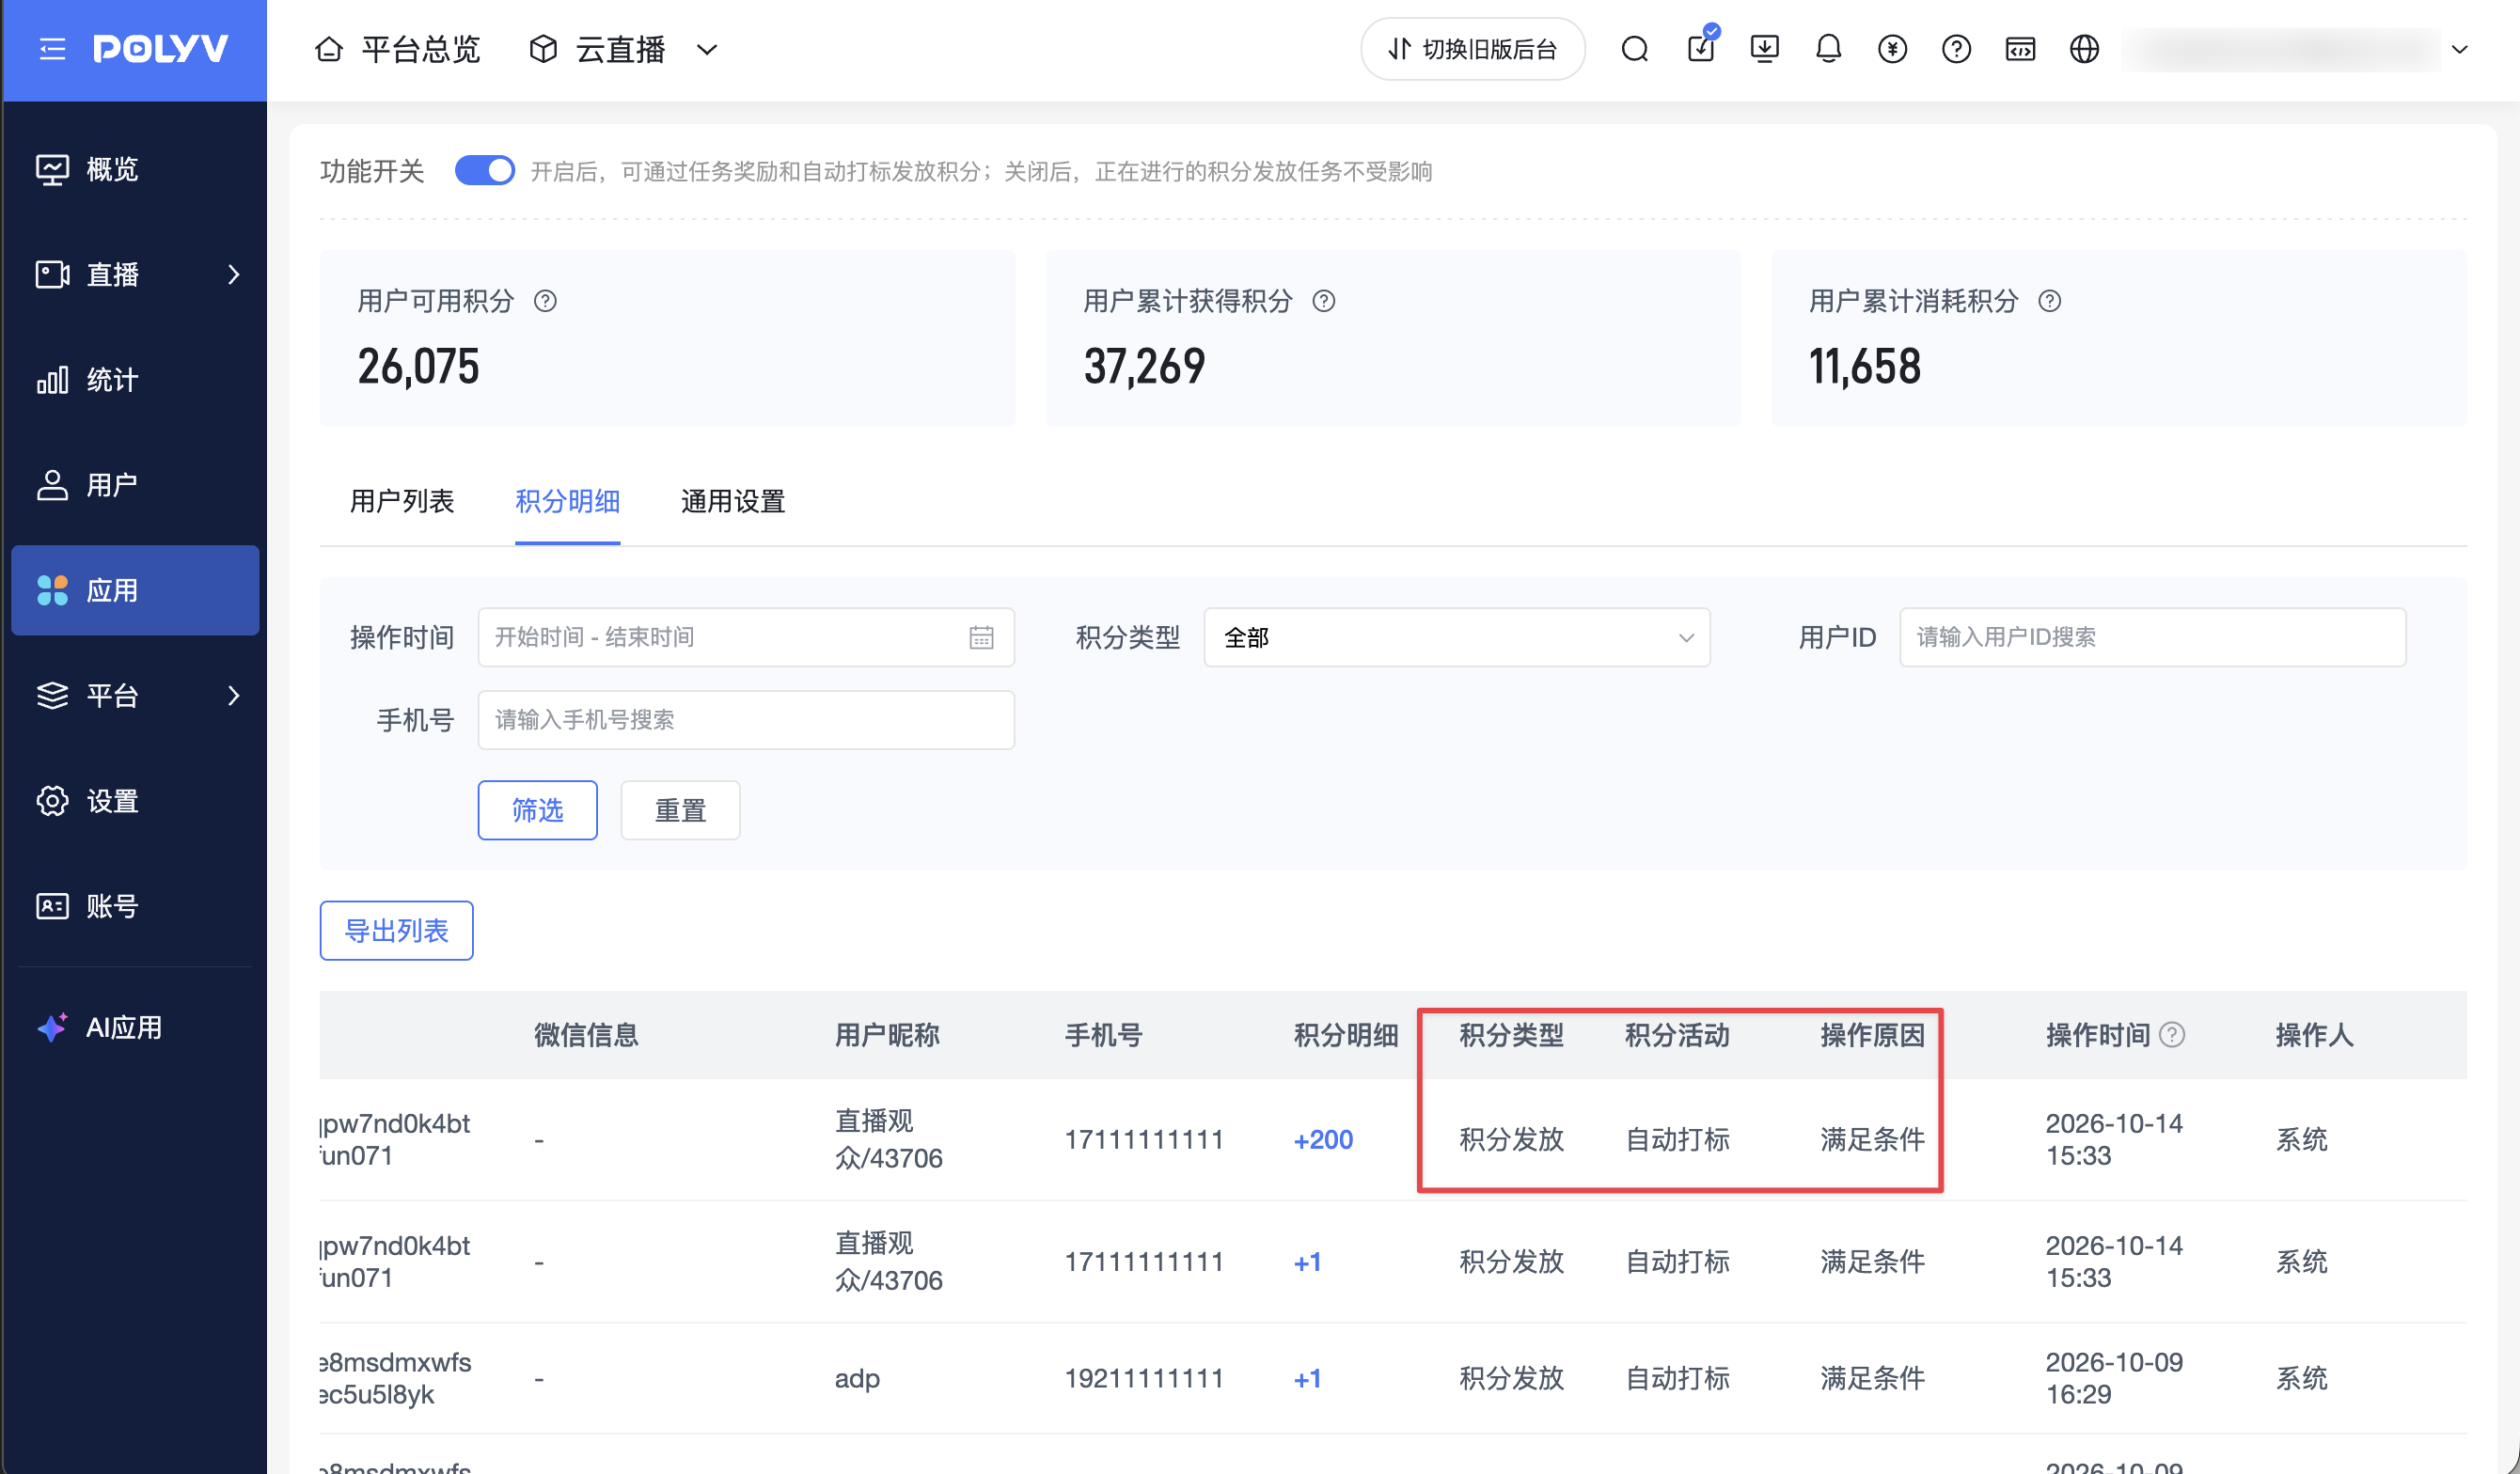Open the help question mark icon in header
This screenshot has height=1474, width=2520.
click(1956, 49)
